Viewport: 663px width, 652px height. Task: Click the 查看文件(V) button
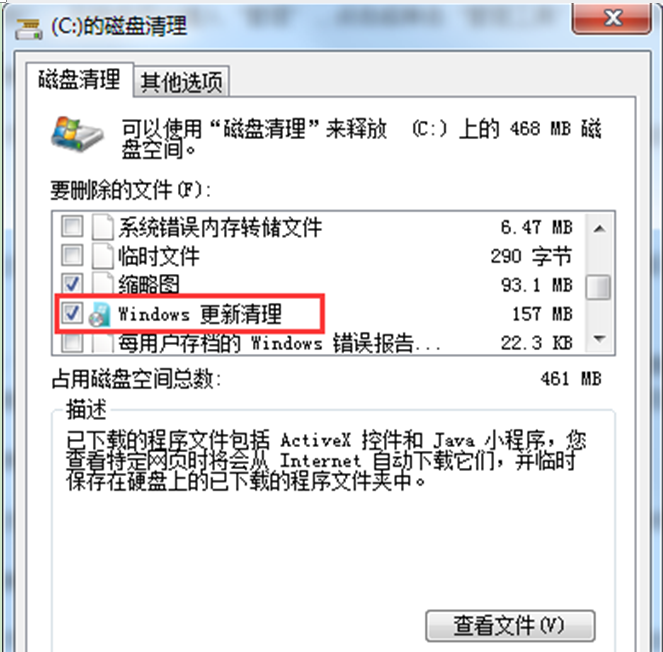click(x=510, y=625)
